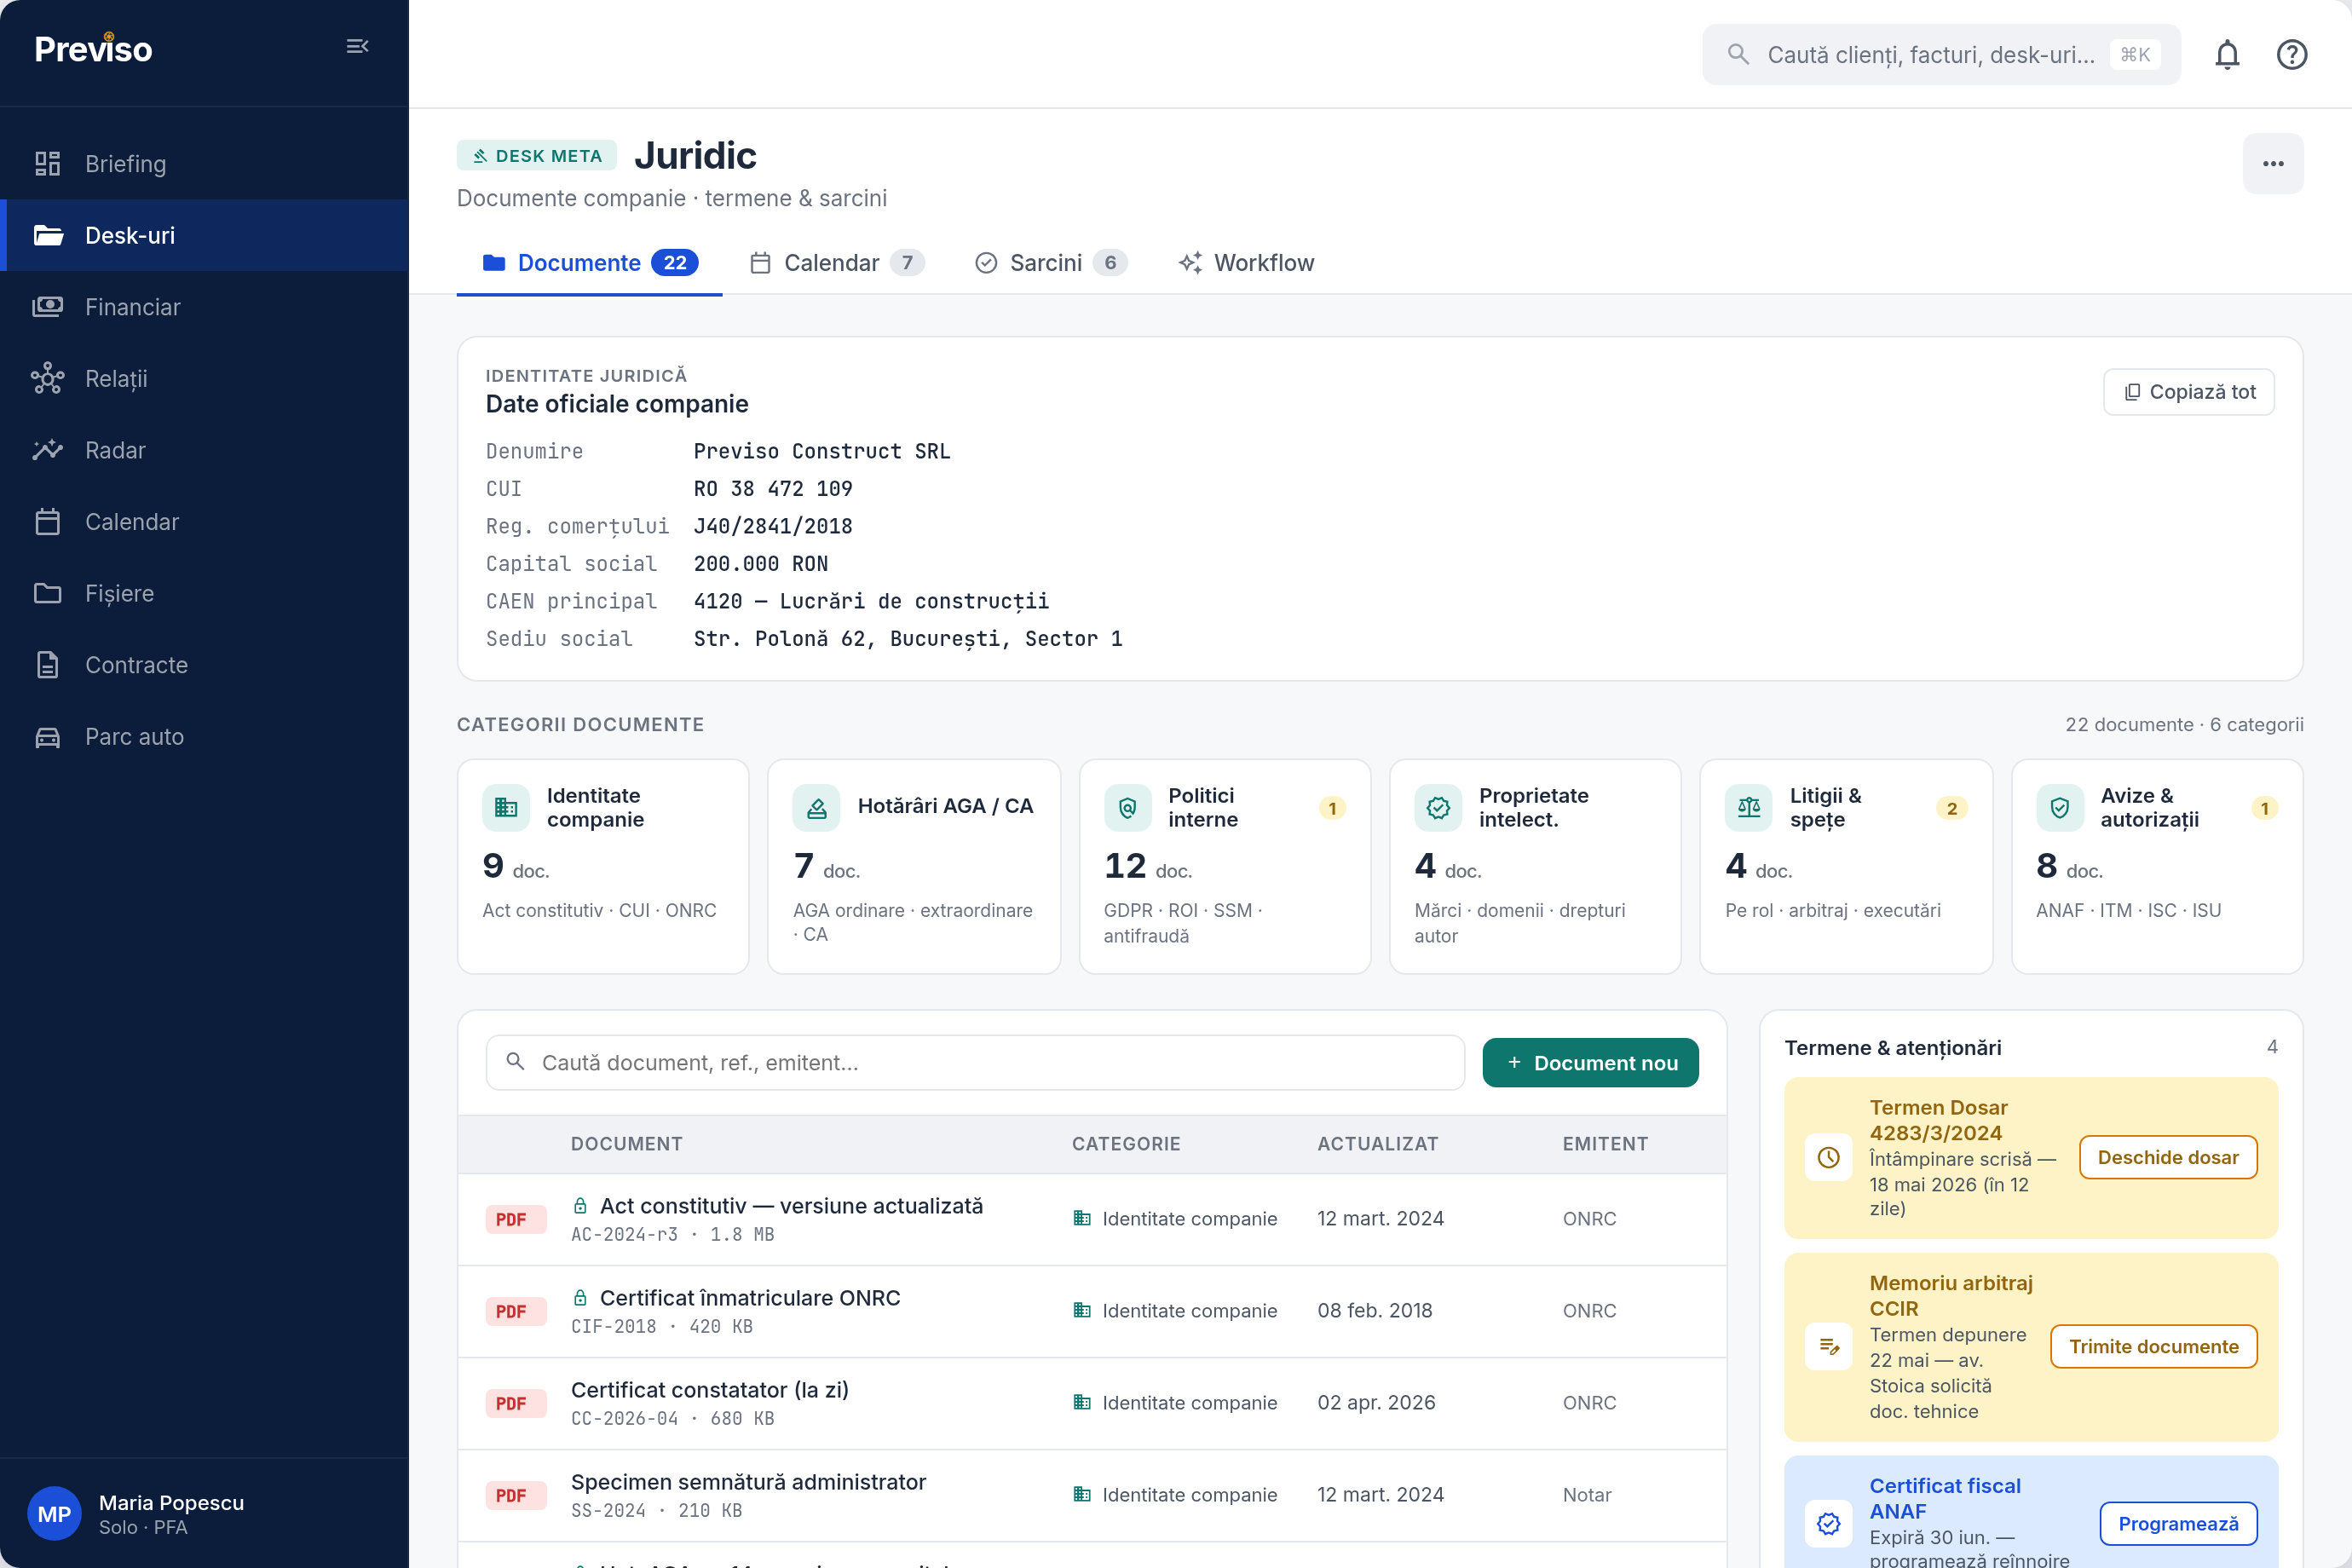This screenshot has height=1568, width=2352.
Task: Click the Previso logo
Action: click(93, 48)
